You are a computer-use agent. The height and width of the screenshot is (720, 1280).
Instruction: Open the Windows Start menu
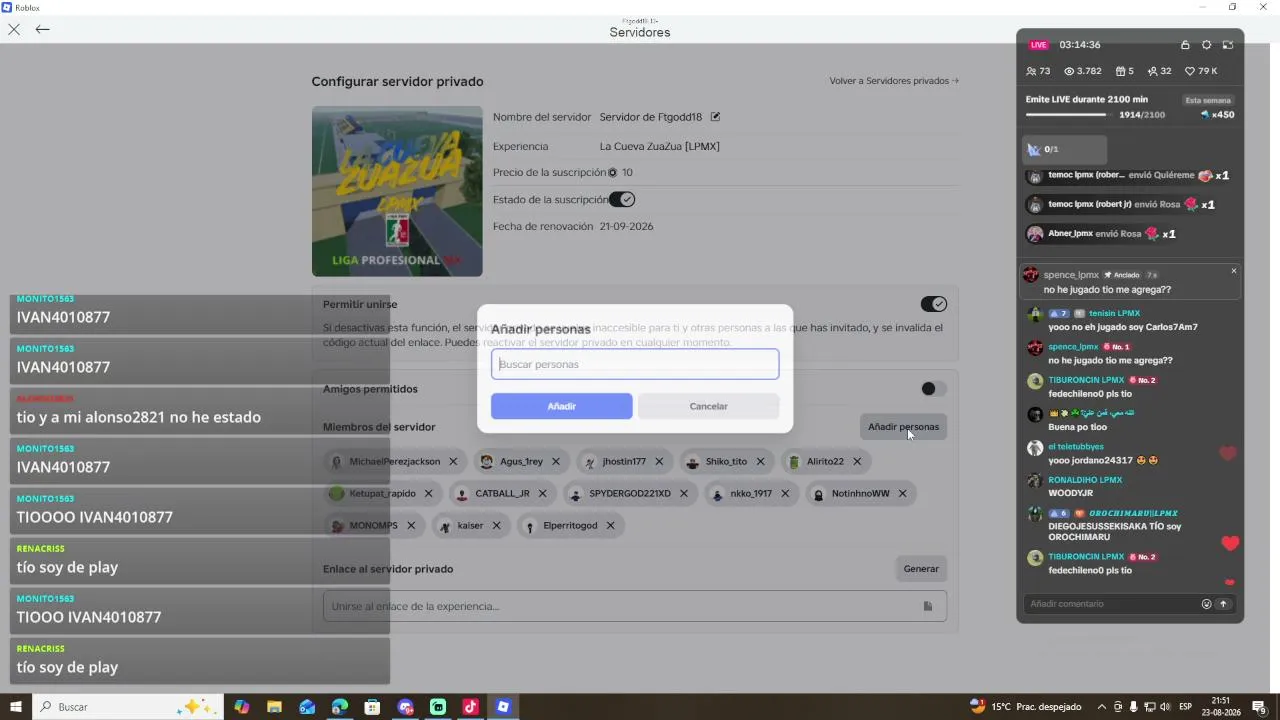16,707
